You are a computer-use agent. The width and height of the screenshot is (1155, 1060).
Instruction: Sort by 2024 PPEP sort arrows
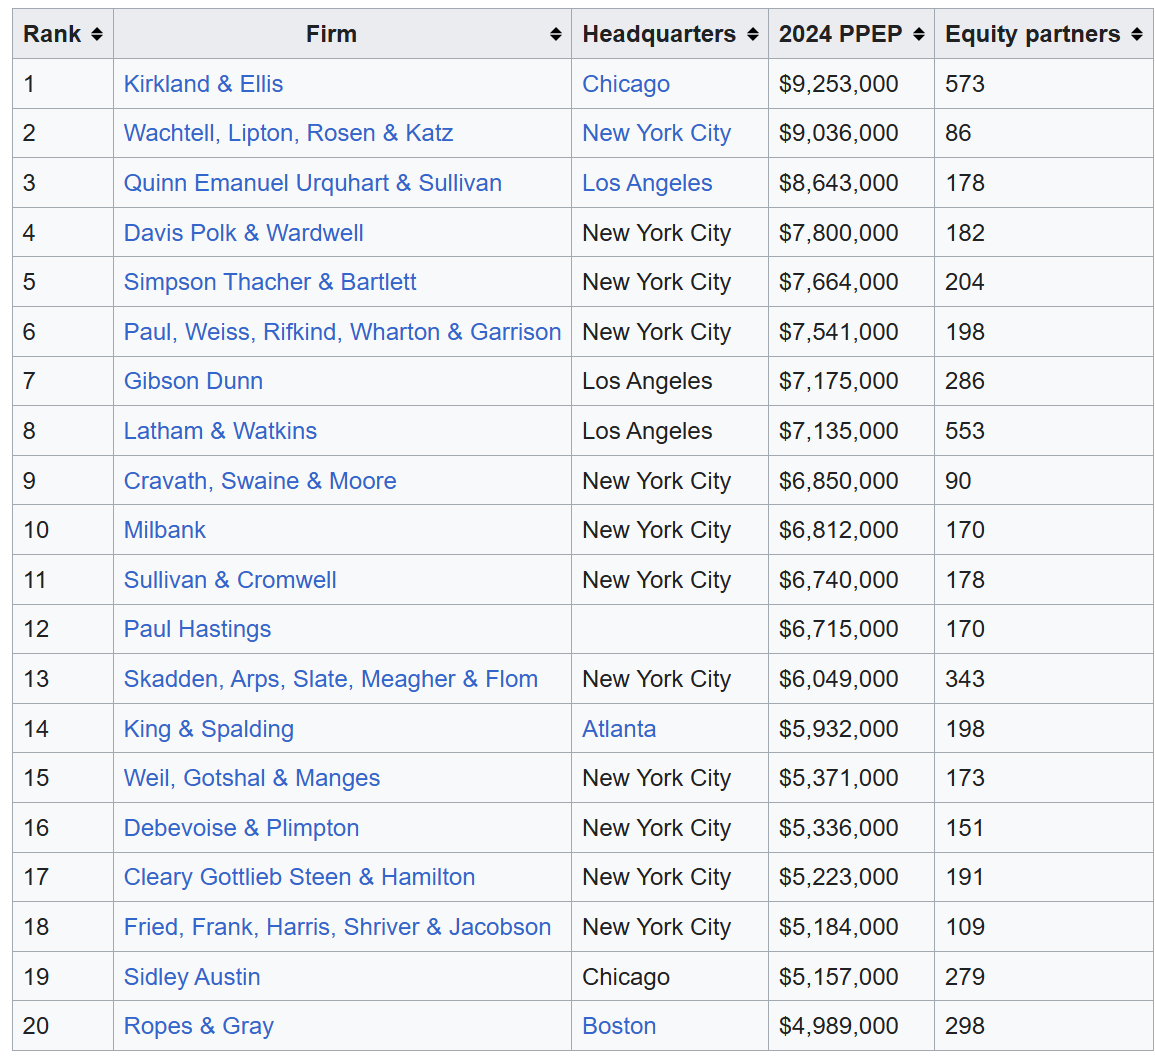coord(918,34)
